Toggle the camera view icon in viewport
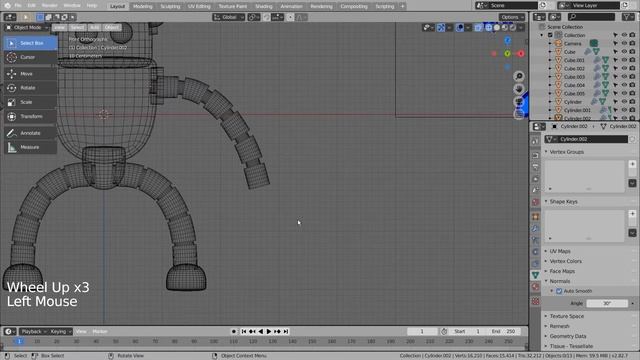The height and width of the screenshot is (360, 640). tap(519, 101)
